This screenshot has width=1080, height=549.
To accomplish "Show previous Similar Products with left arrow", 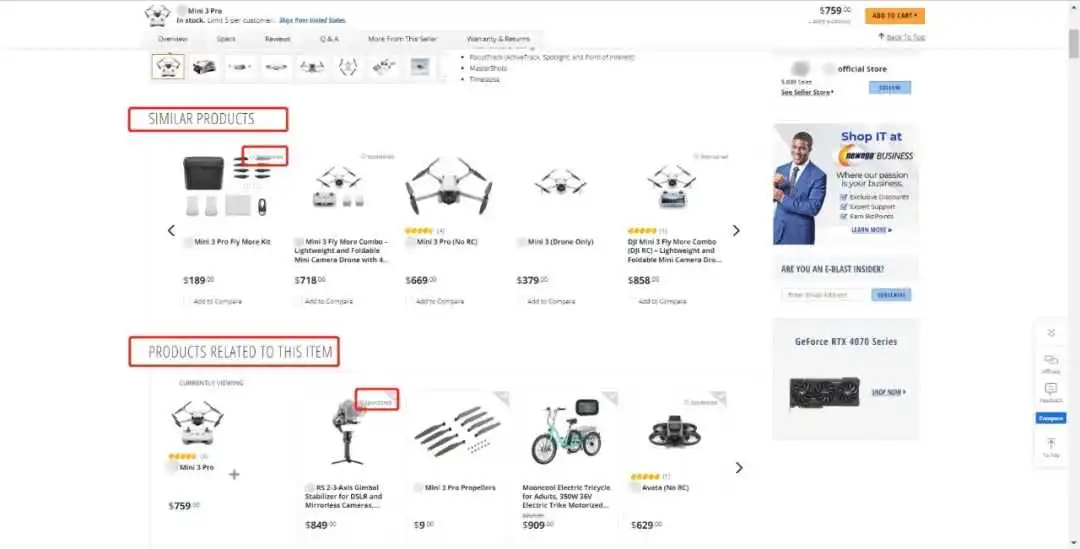I will point(172,231).
